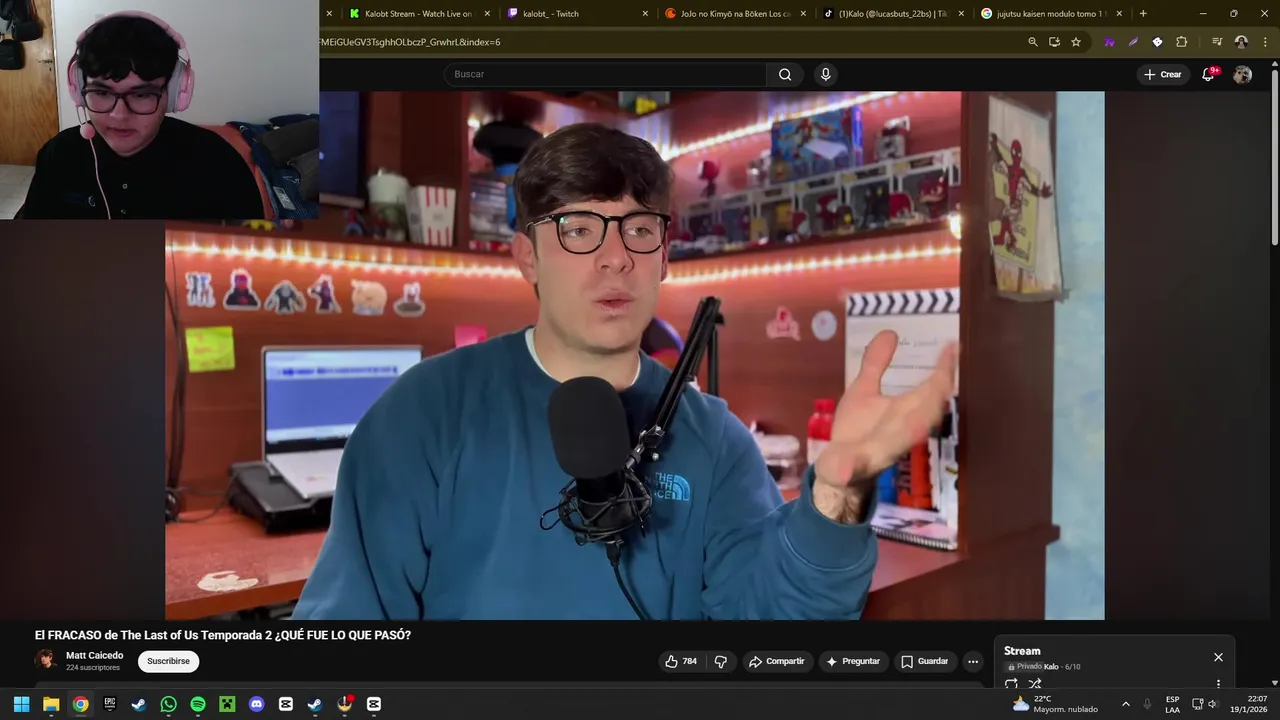This screenshot has width=1280, height=720.
Task: Open the Preguntar AI button
Action: 853,661
